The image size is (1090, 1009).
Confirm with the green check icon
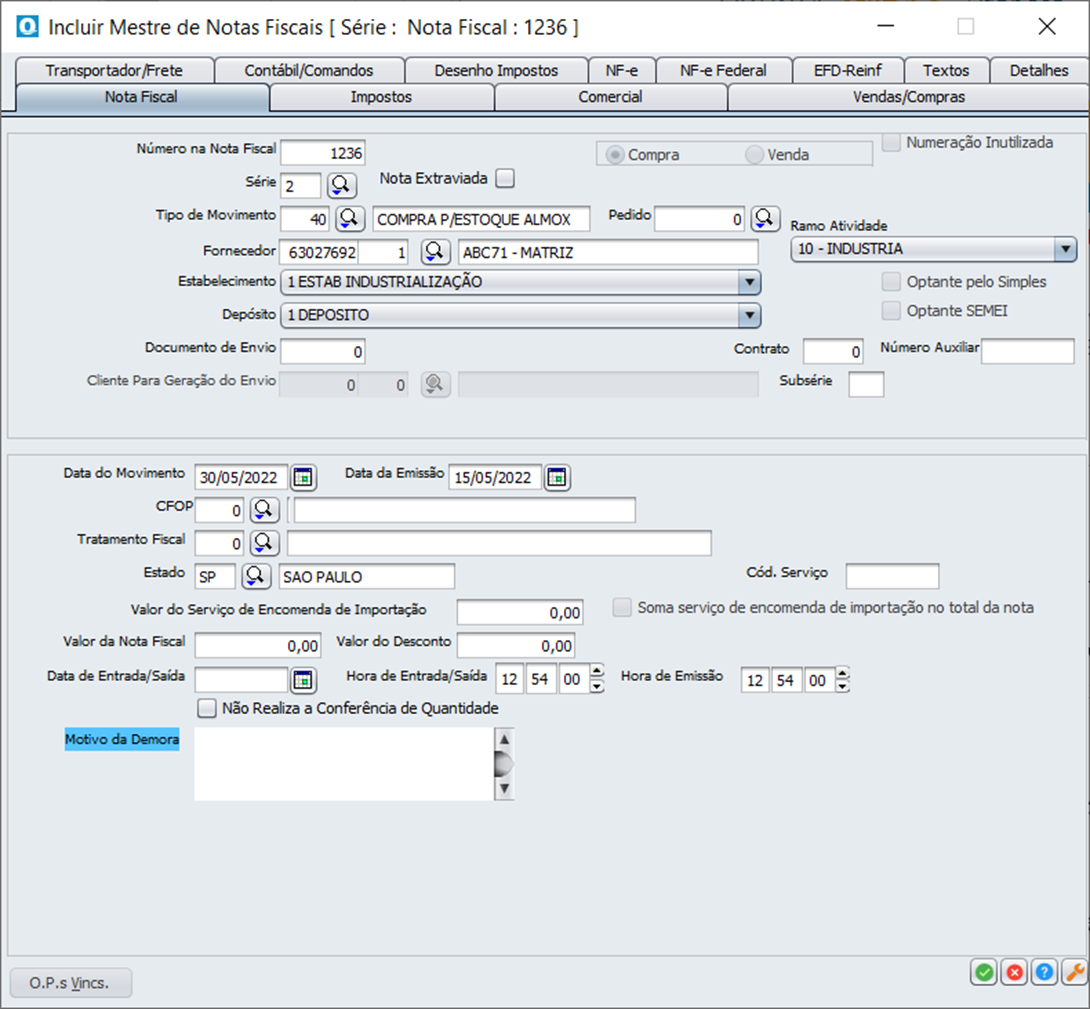tap(984, 972)
